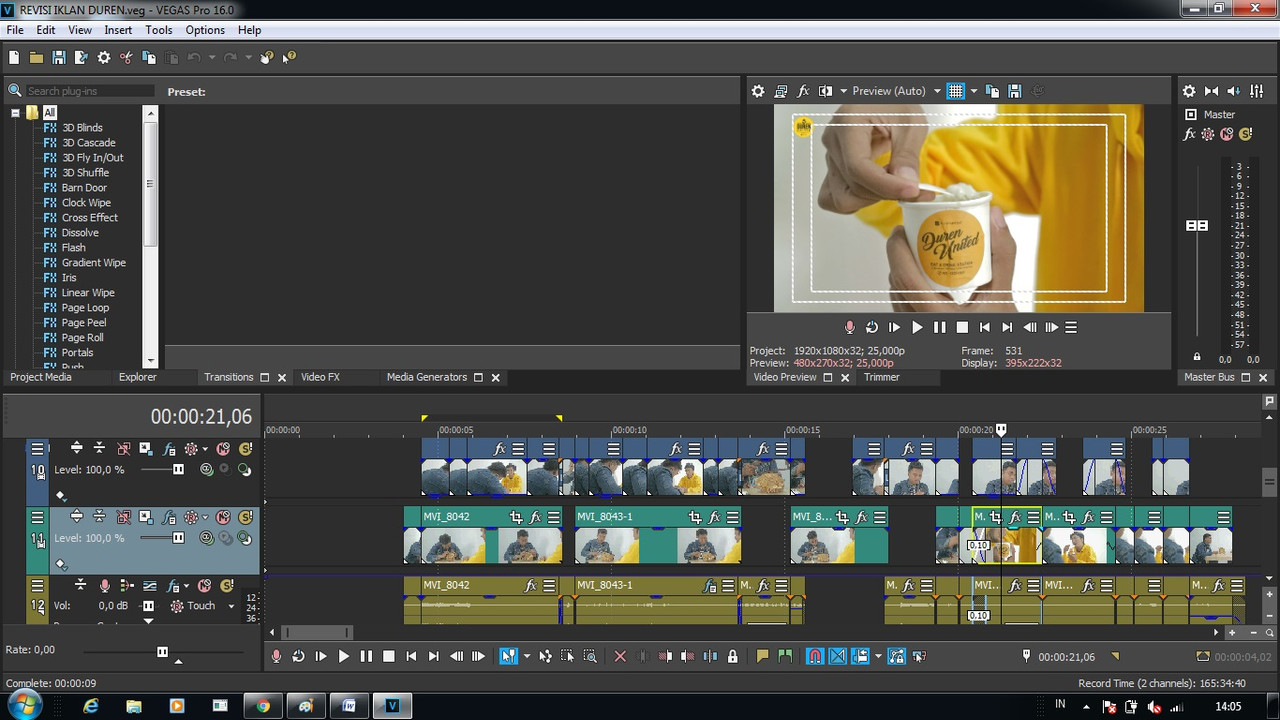Open split-screen view dropdown arrow

click(843, 91)
